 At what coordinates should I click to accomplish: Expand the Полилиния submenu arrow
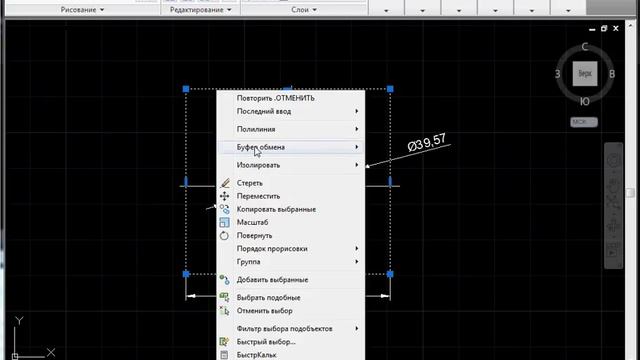pos(357,129)
